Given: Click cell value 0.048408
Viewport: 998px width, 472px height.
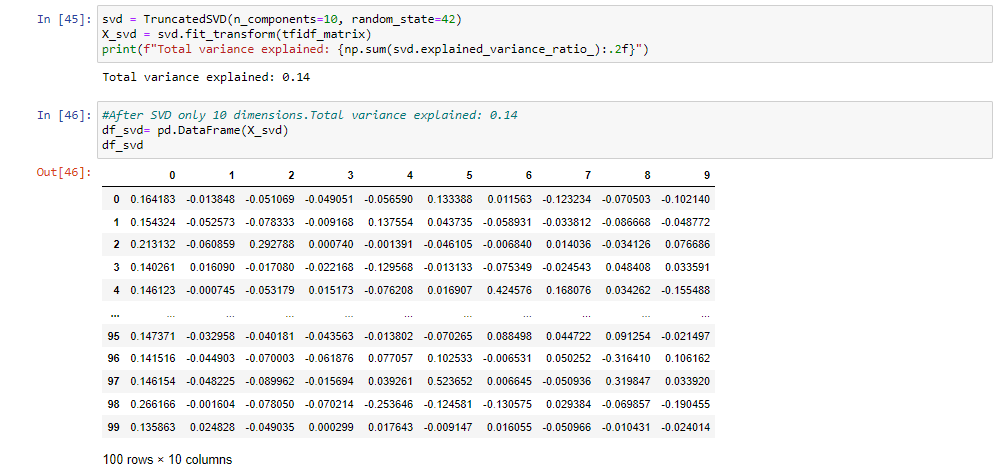Looking at the screenshot, I should (x=629, y=268).
